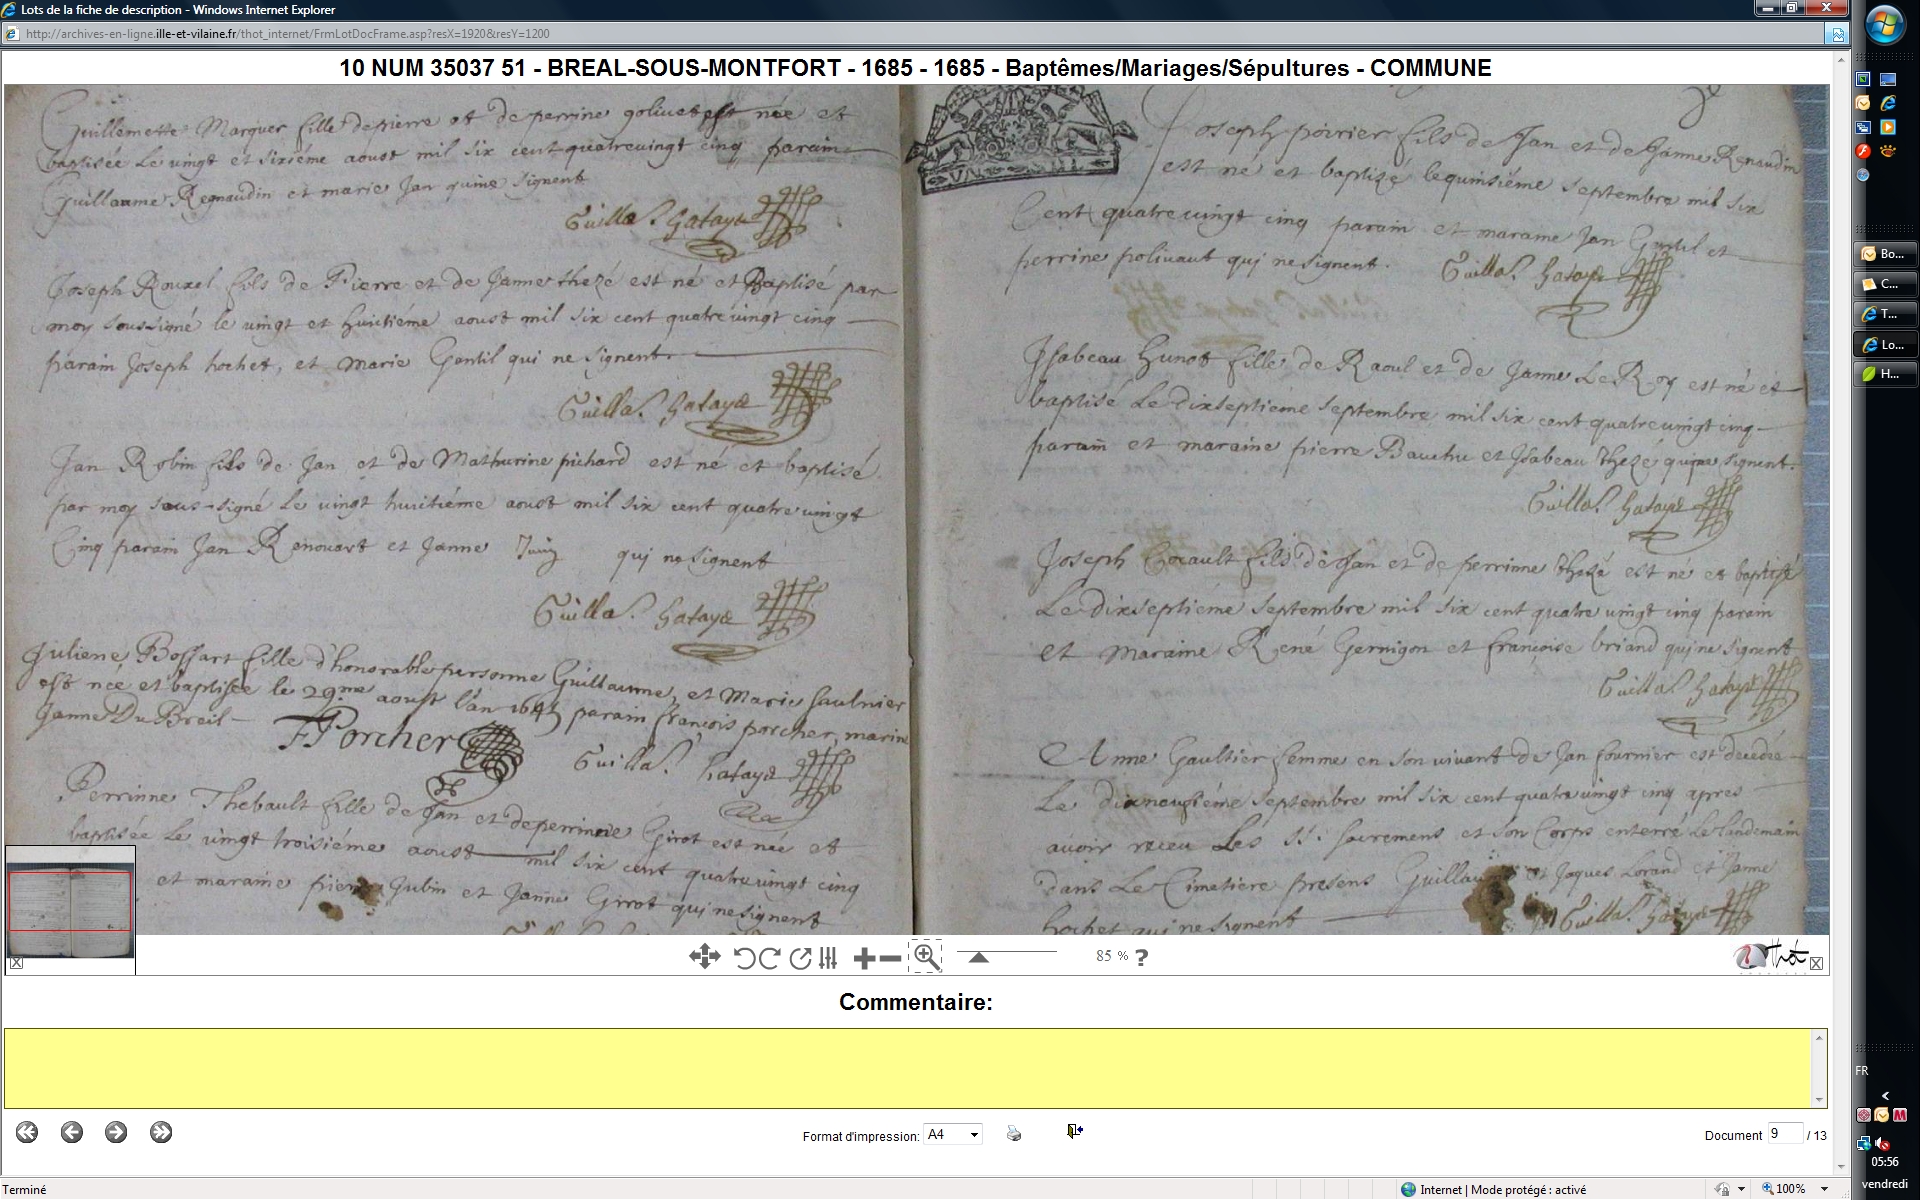Expand the browser zoom level 100% dropdown
This screenshot has width=1920, height=1200.
1825,1189
